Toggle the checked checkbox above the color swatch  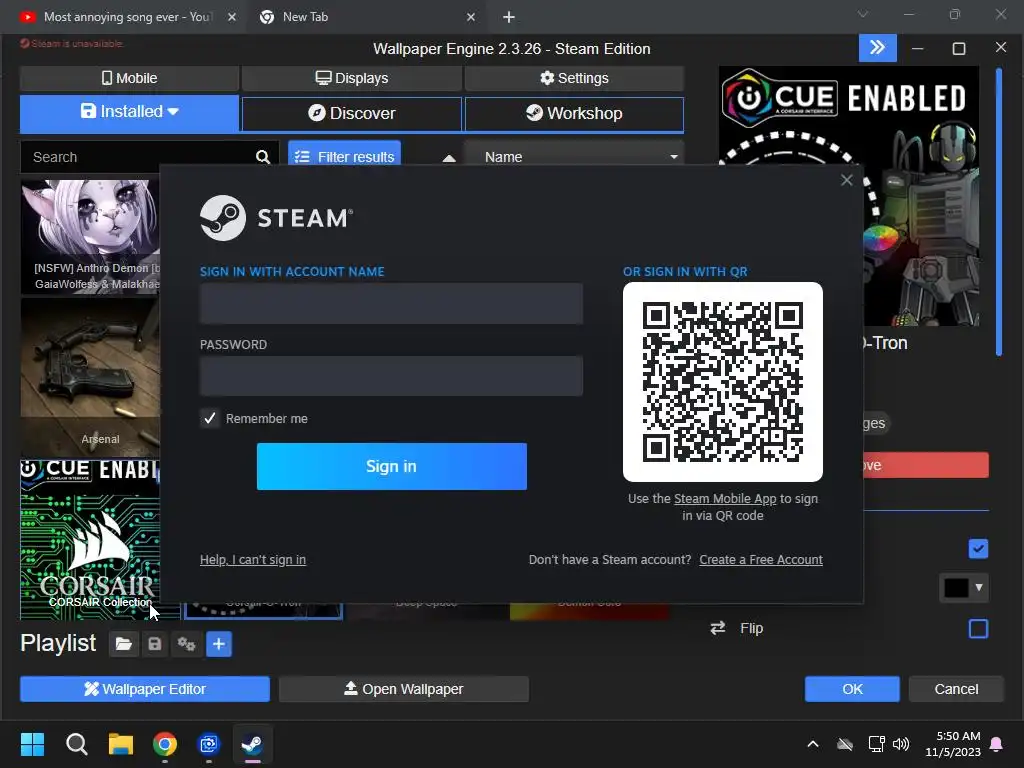pos(978,549)
